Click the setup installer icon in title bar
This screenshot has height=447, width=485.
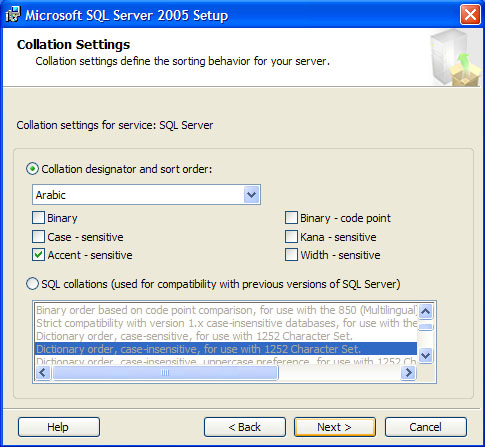(x=13, y=15)
